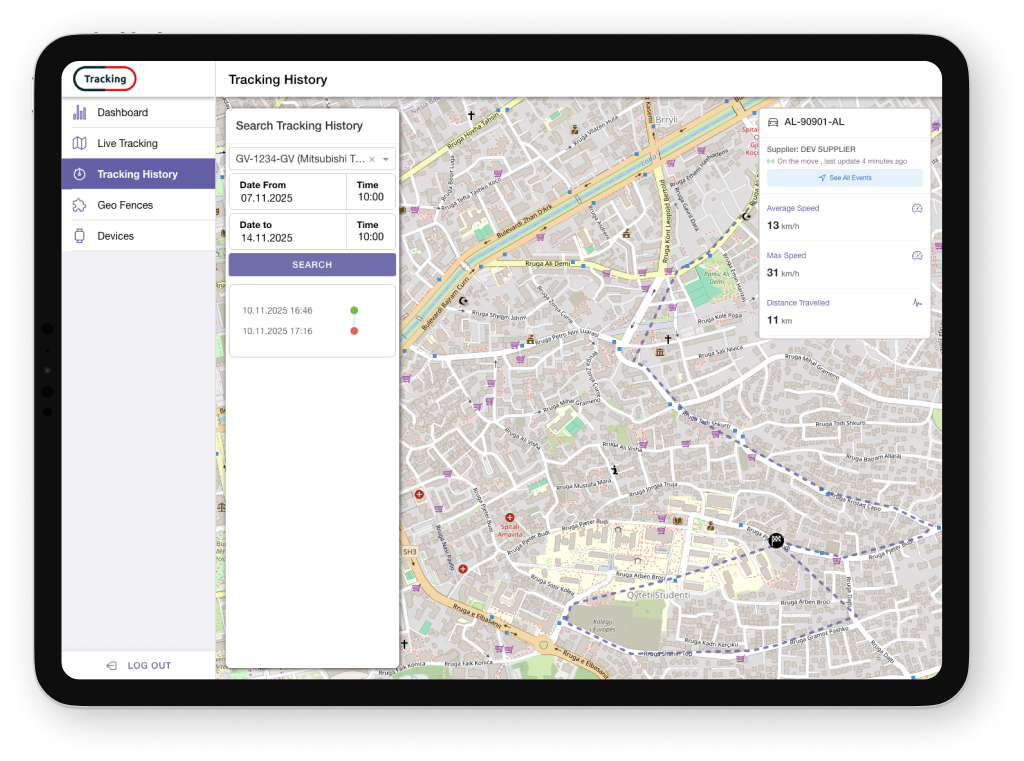Open the Date to picker field
The image size is (1024, 761).
287,232
